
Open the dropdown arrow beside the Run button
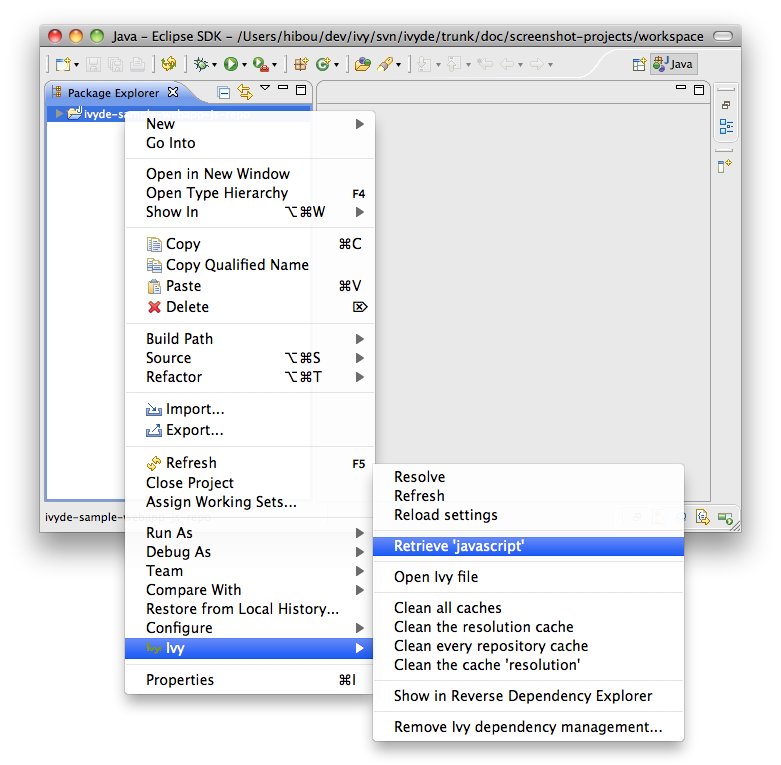tap(243, 65)
